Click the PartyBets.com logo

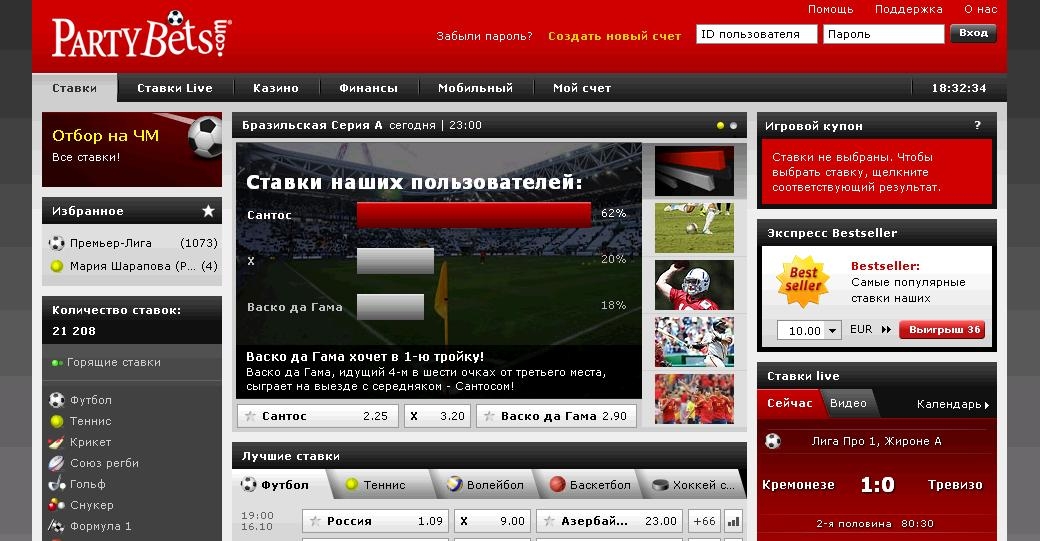142,36
